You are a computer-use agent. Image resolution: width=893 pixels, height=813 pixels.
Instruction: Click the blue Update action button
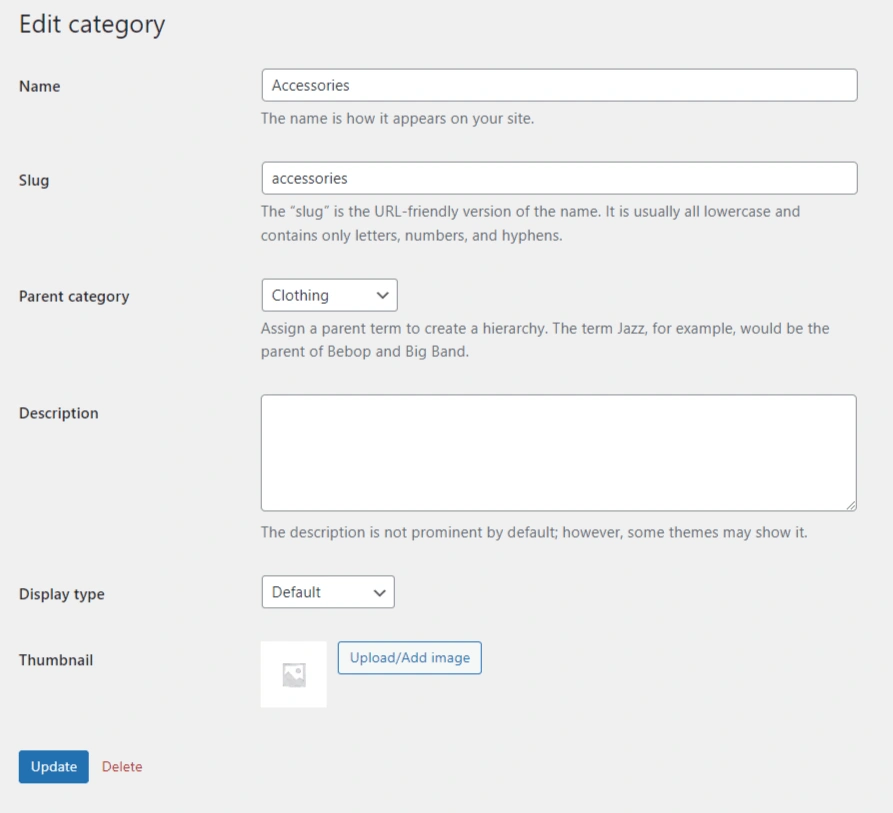(x=53, y=767)
